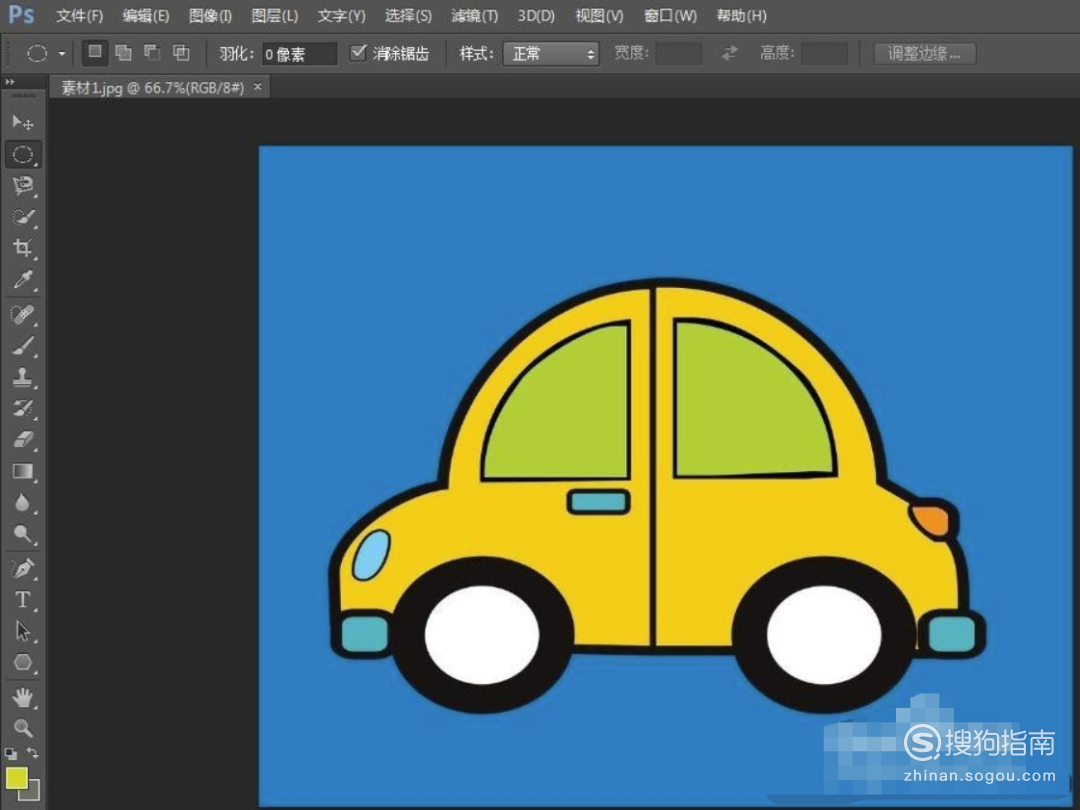Select the Move tool
The height and width of the screenshot is (810, 1080).
[23, 123]
